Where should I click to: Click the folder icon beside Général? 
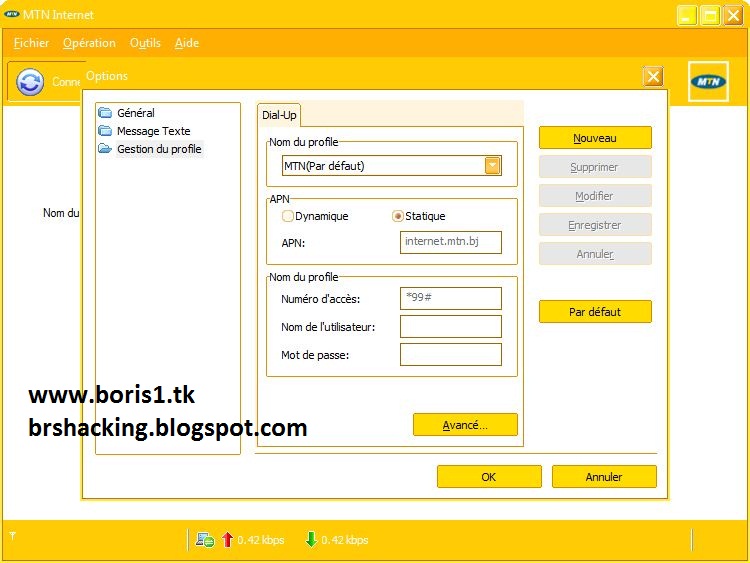(105, 113)
